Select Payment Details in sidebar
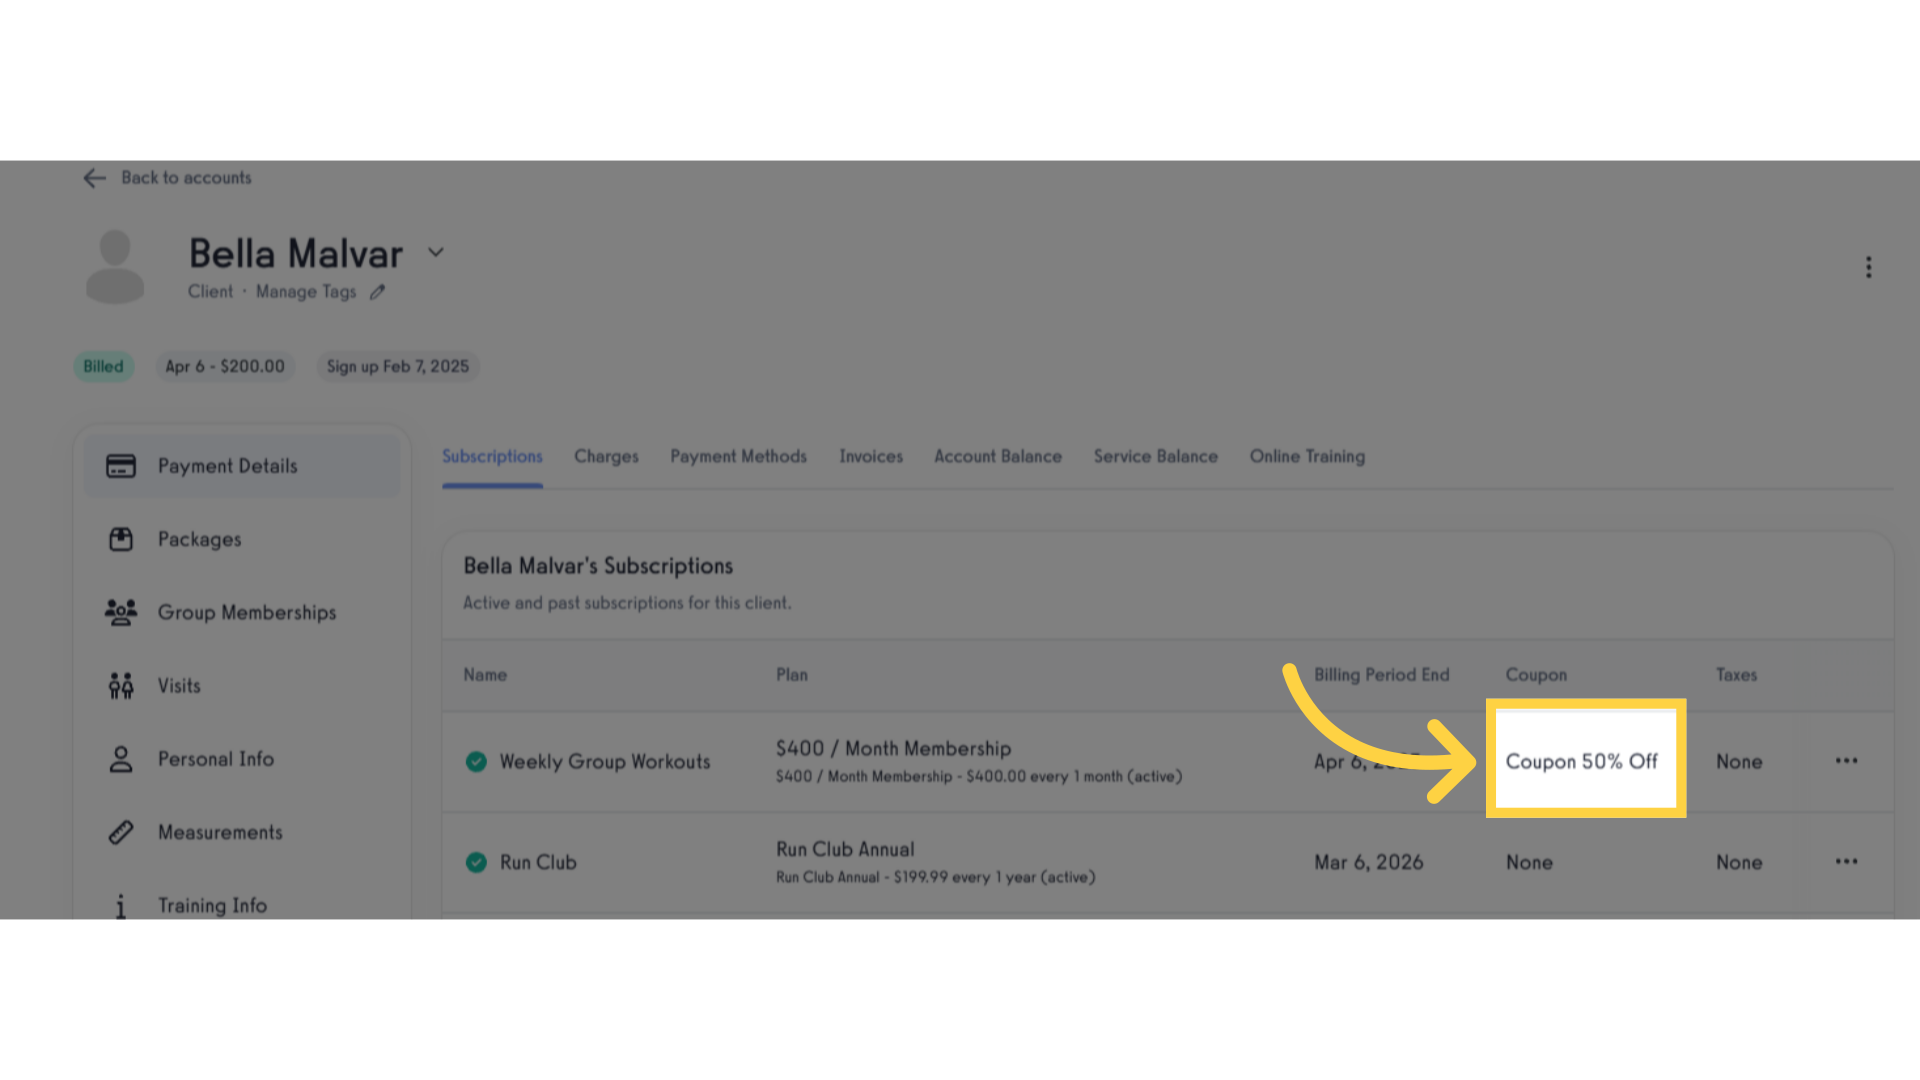Screen dimensions: 1920x1080 click(x=242, y=466)
